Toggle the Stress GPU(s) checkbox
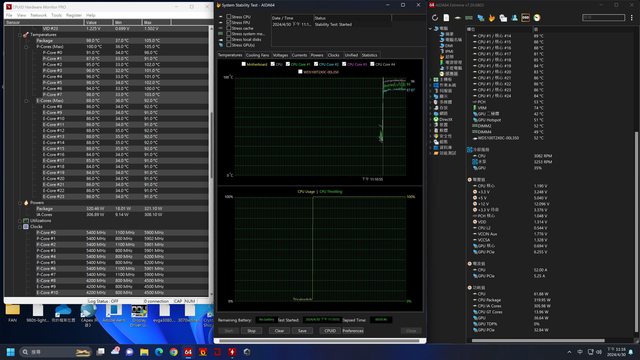The height and width of the screenshot is (360, 640). [229, 45]
